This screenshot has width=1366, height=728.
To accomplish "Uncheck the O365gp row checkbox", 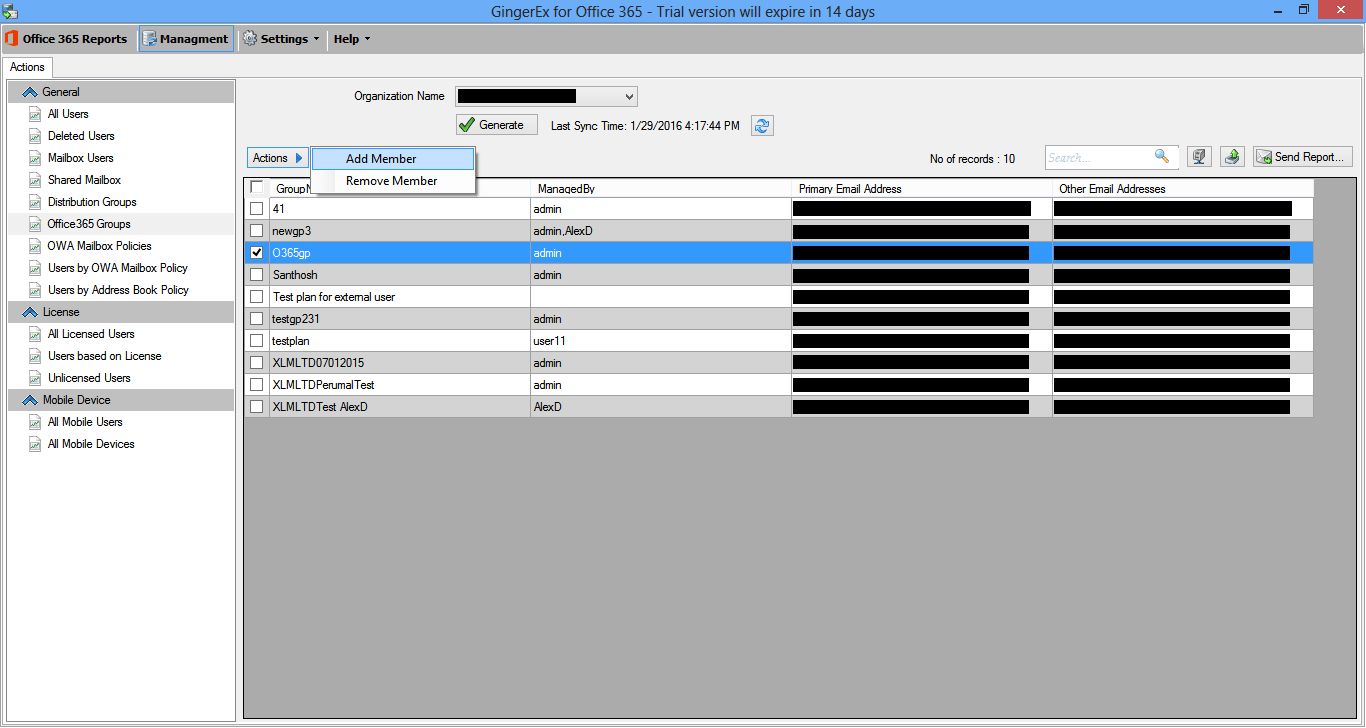I will click(257, 253).
